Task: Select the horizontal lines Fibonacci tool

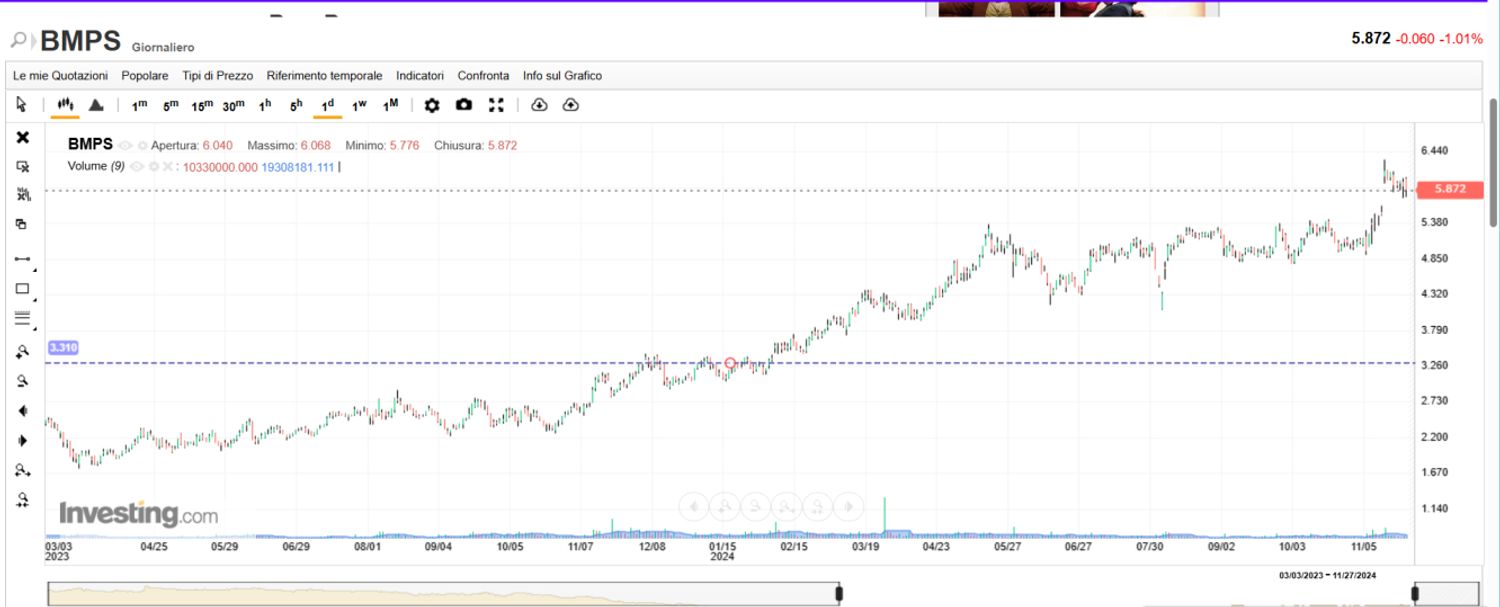Action: click(x=22, y=319)
